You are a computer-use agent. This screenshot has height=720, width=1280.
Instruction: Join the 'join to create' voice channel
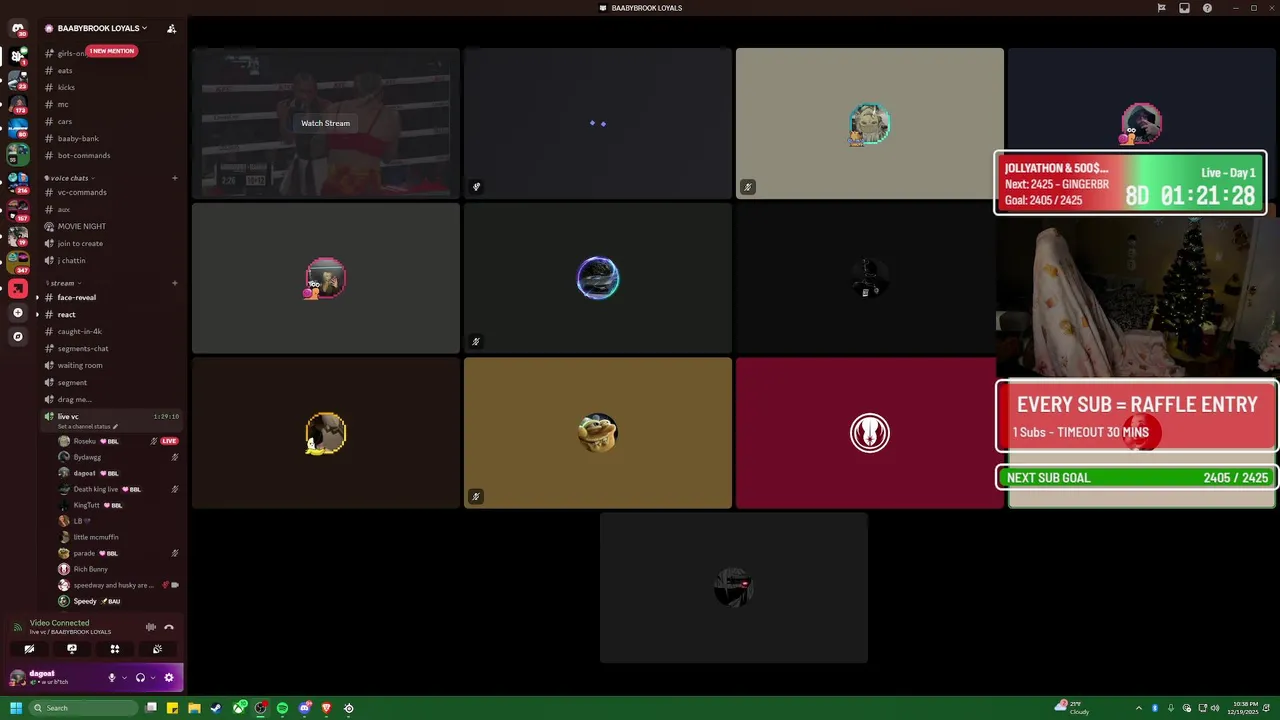pos(110,243)
